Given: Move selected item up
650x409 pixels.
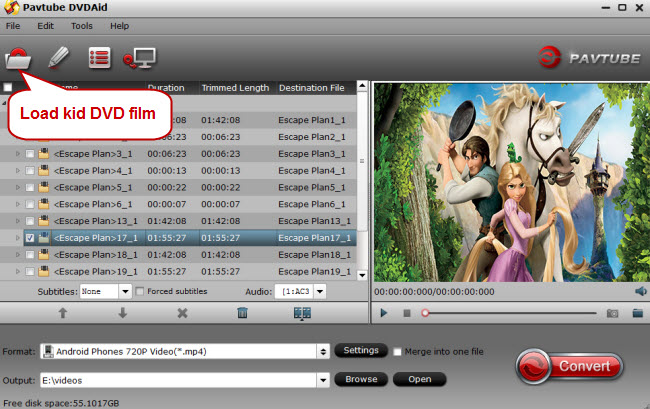Looking at the screenshot, I should click(x=63, y=313).
